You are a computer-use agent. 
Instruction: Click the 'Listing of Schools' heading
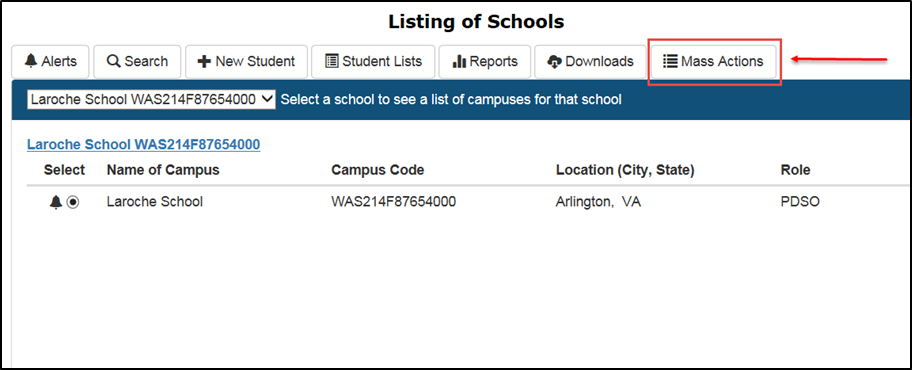[476, 22]
